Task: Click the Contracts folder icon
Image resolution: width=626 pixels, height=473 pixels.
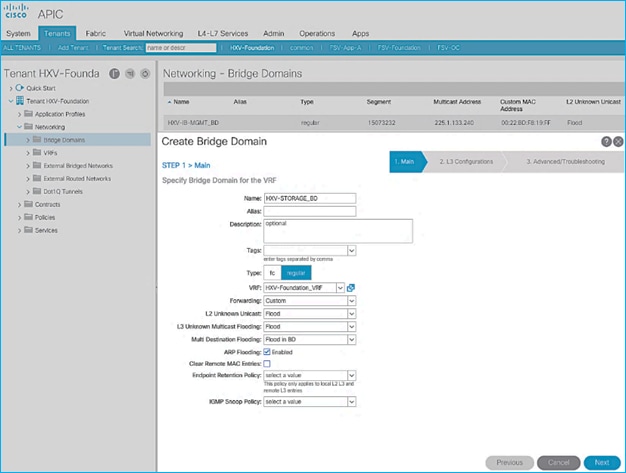Action: coord(28,204)
